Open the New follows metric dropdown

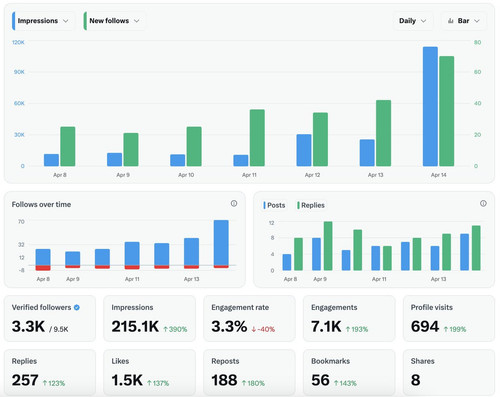click(114, 21)
